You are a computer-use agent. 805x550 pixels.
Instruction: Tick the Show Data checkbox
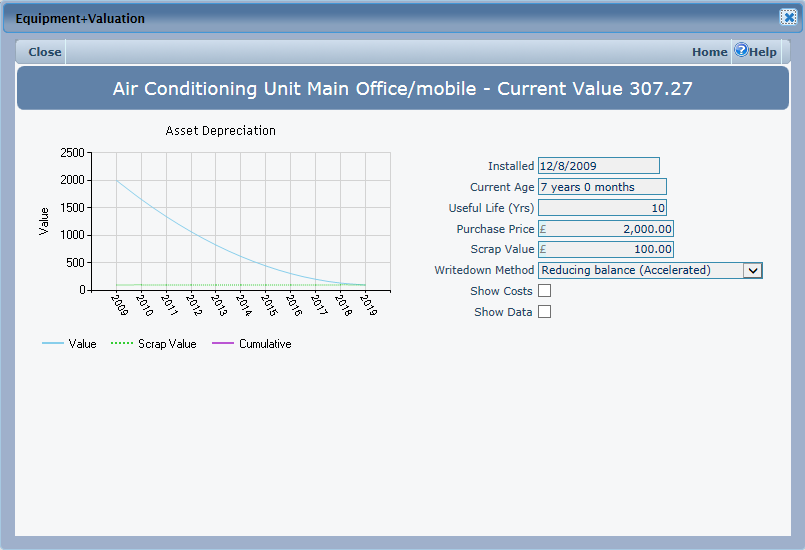point(545,312)
